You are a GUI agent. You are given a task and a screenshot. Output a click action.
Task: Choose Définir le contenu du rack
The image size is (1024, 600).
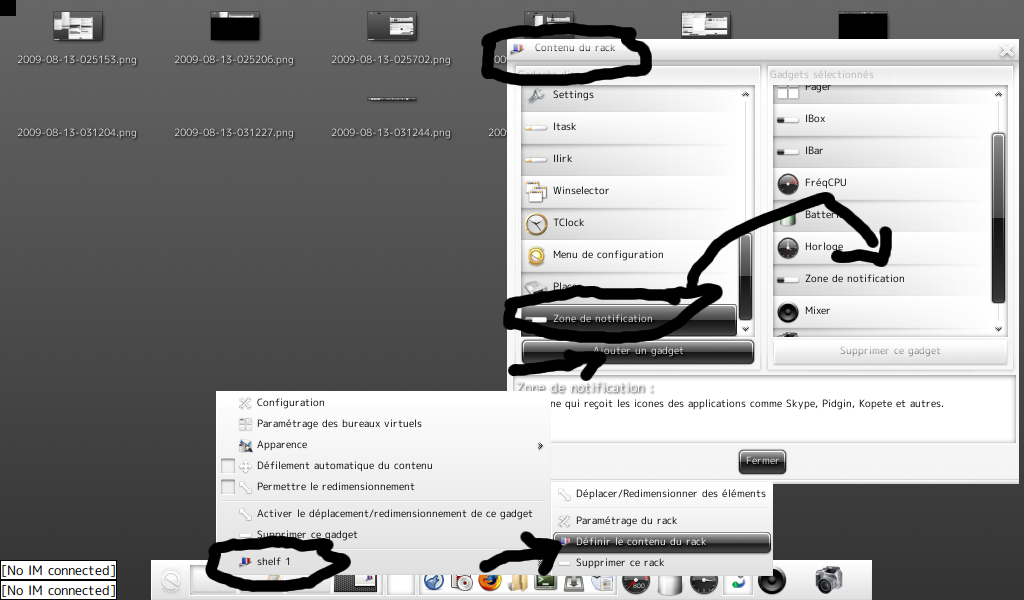640,542
